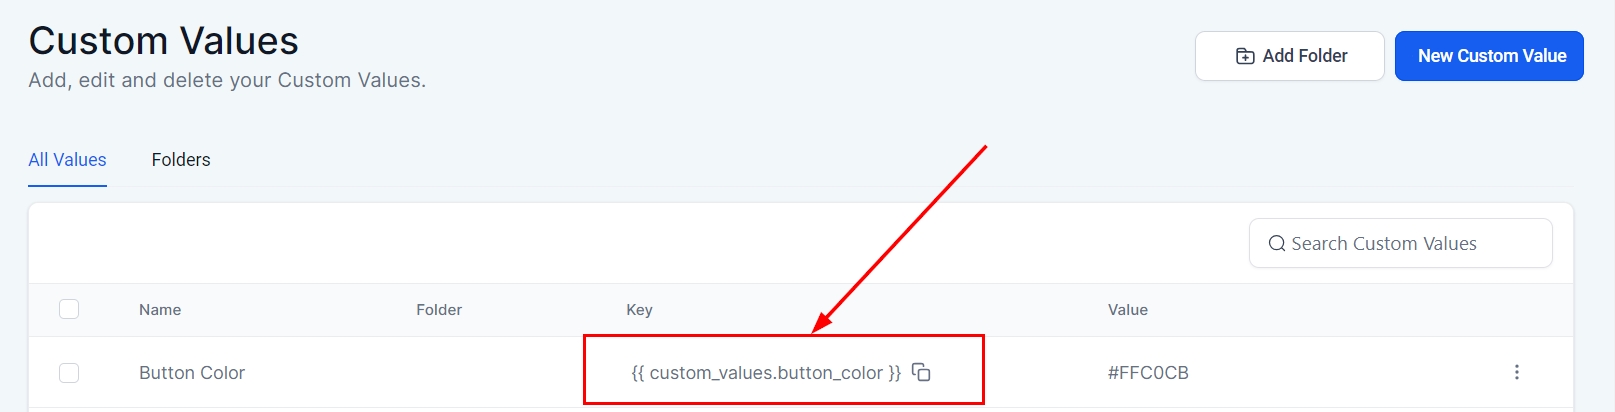Switch to the All Values tab
This screenshot has width=1615, height=412.
(67, 160)
